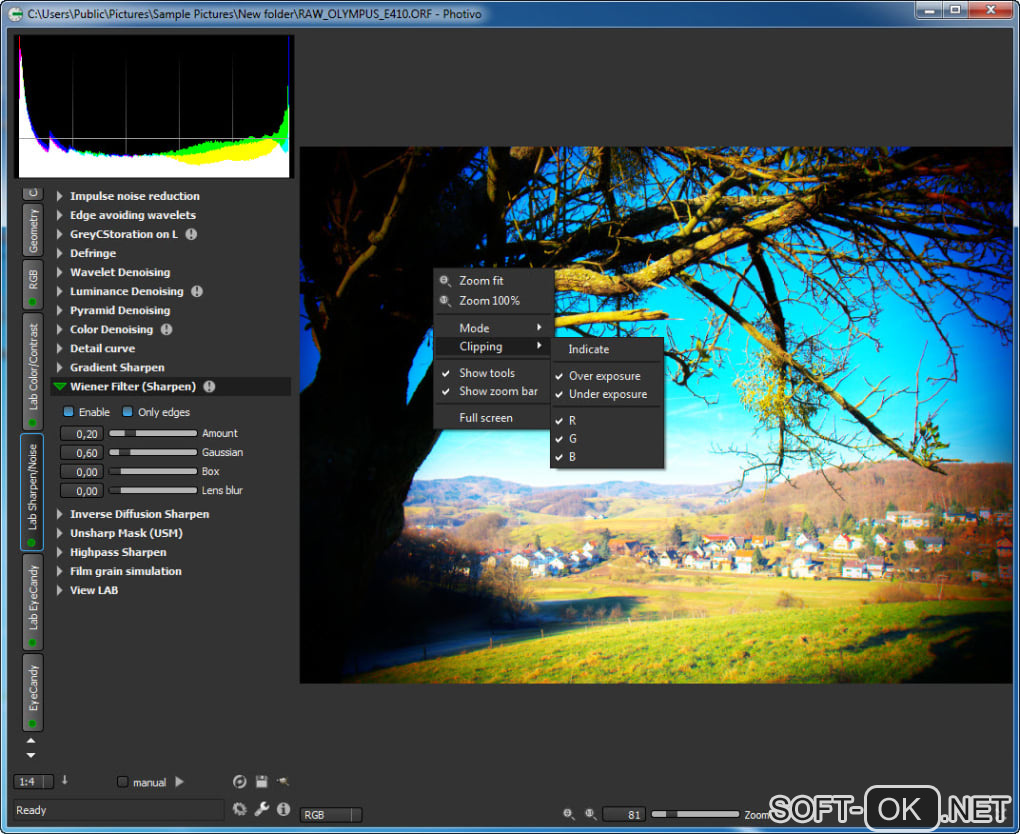Switch to Lab Color/Contrast tab
This screenshot has width=1020, height=834.
33,371
